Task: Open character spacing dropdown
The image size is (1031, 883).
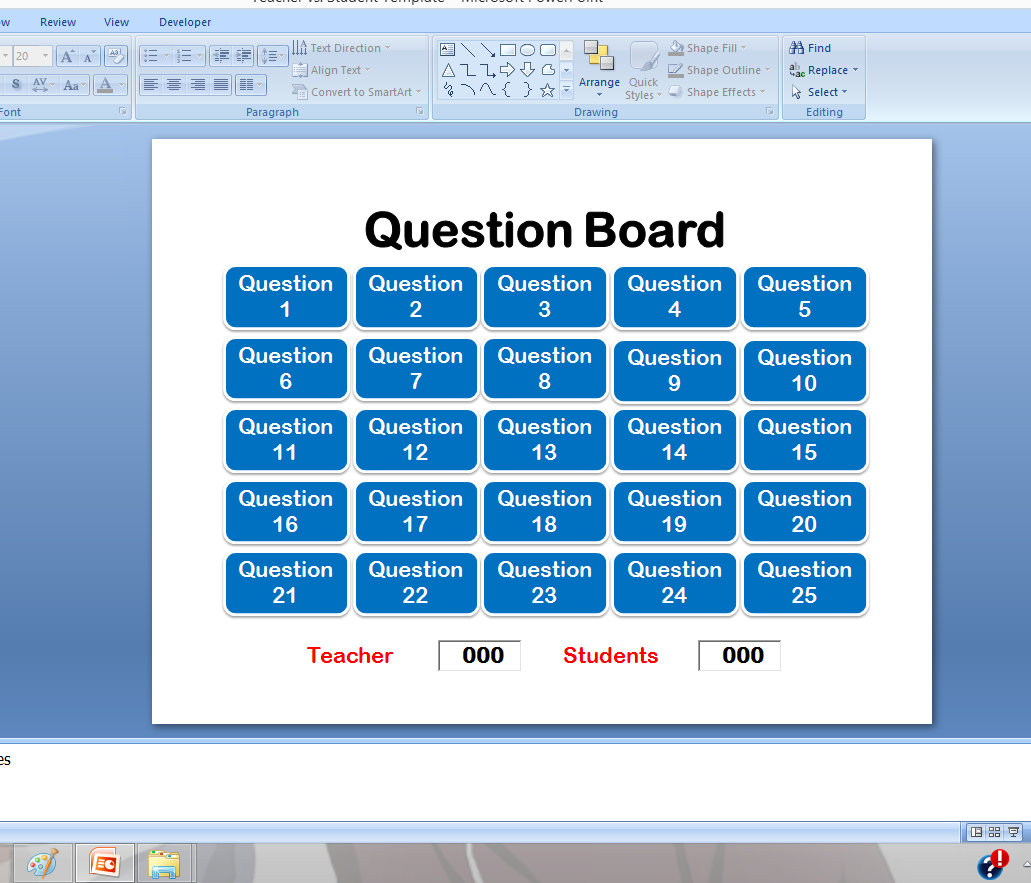Action: (x=43, y=84)
